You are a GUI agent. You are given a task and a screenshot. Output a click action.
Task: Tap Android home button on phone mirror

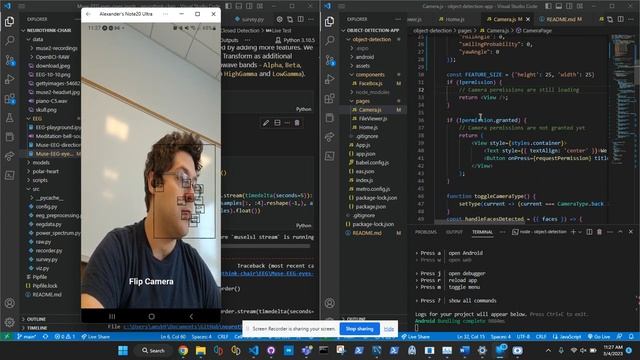tap(151, 316)
